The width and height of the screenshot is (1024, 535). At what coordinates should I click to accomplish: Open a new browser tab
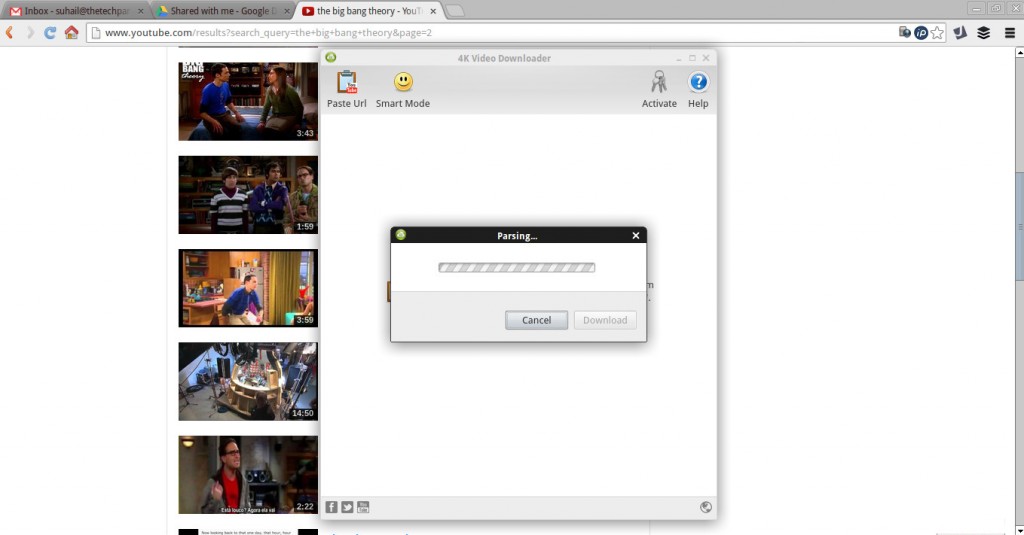tap(455, 11)
